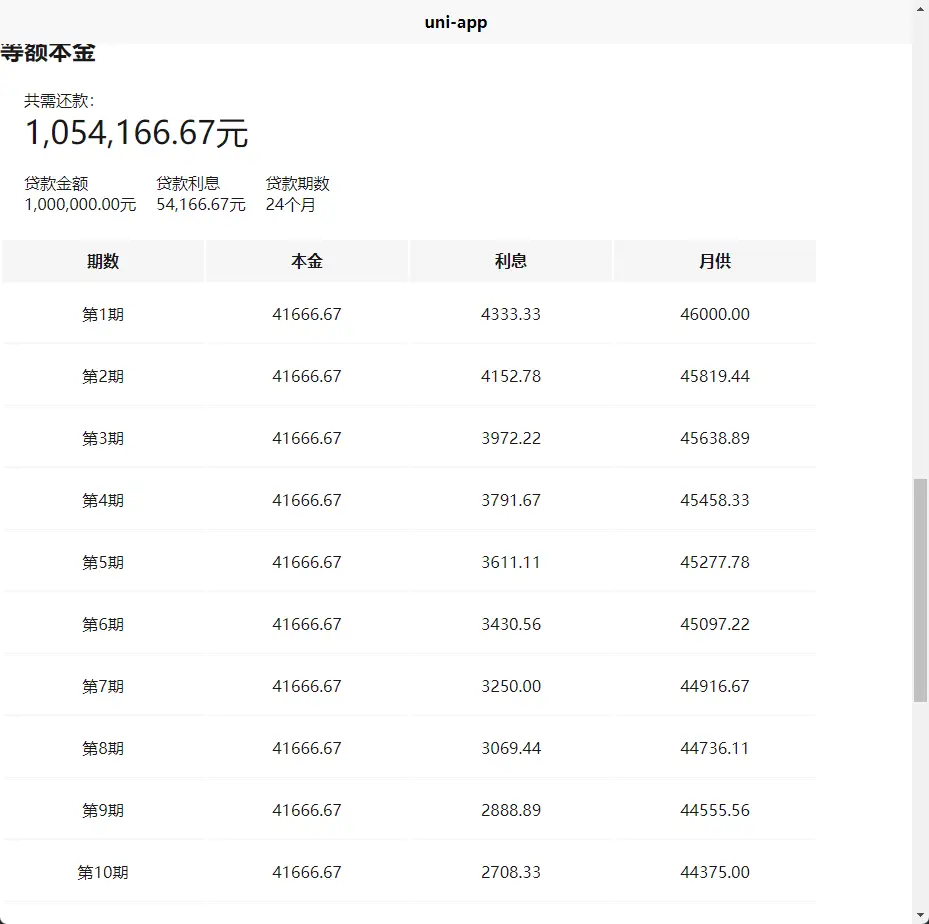The height and width of the screenshot is (924, 929).
Task: Click the 共需还款 label
Action: (x=59, y=101)
